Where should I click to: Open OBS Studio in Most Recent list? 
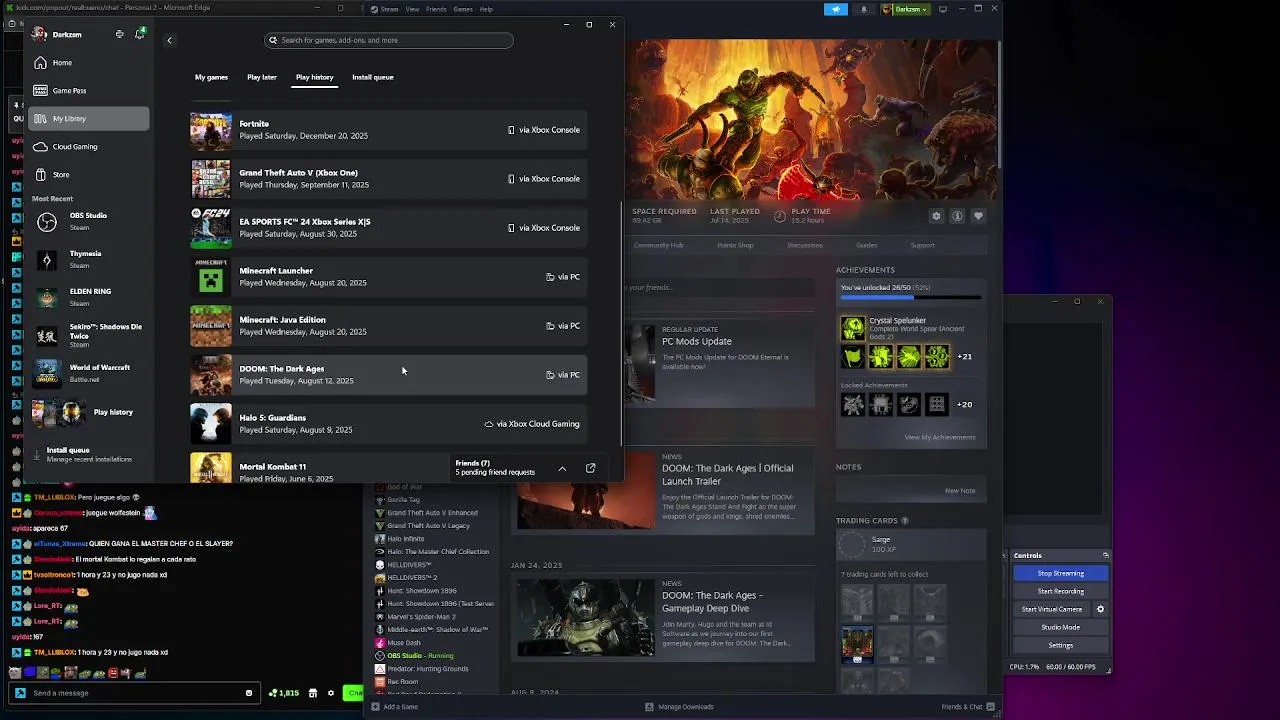point(89,221)
